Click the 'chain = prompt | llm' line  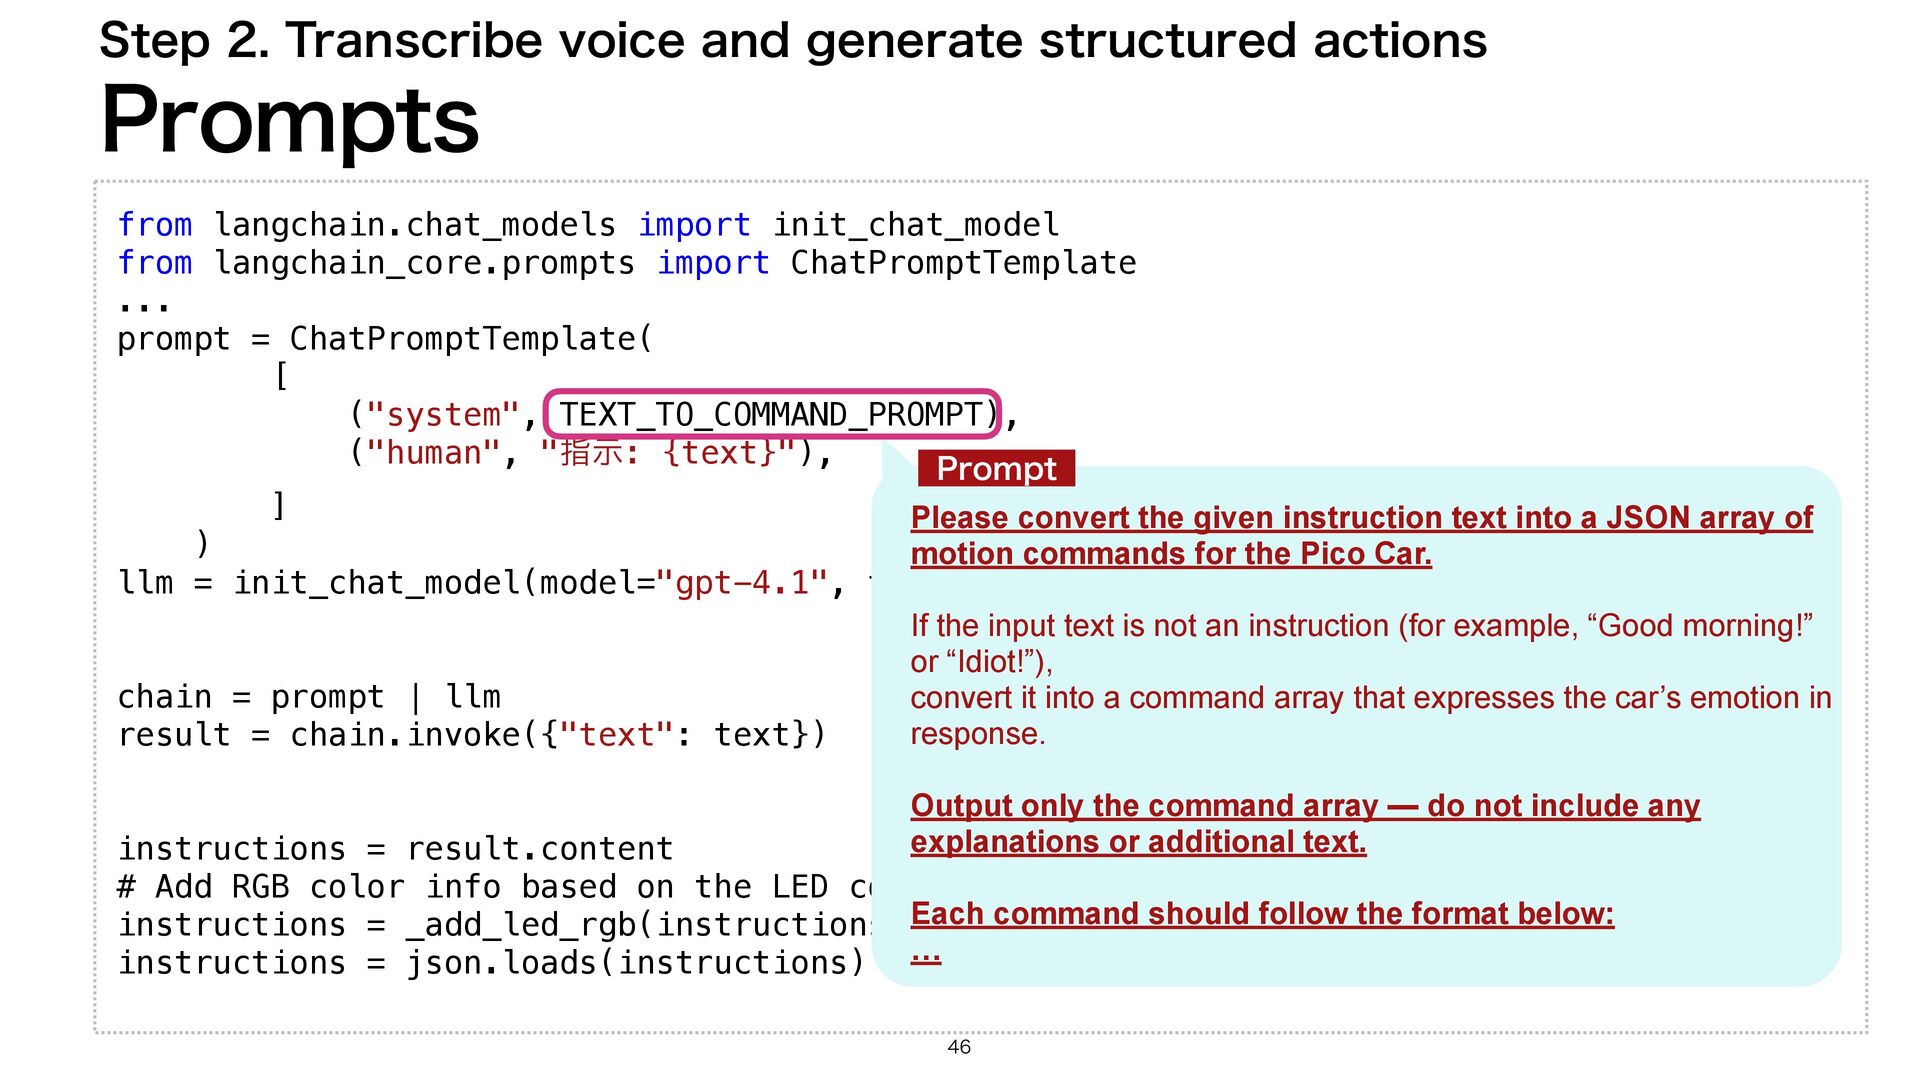point(309,696)
